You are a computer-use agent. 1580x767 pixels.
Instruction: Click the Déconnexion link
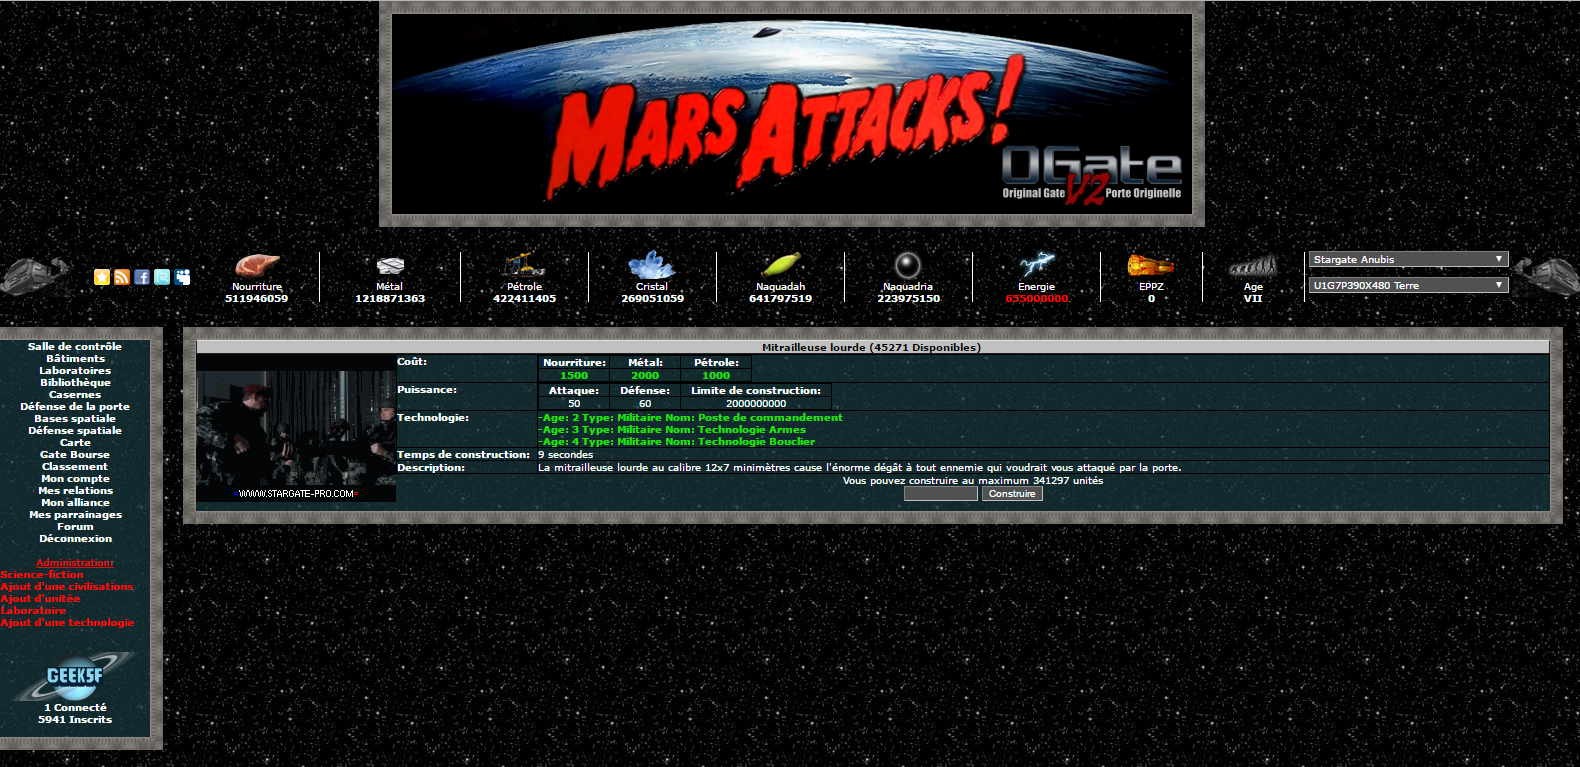(75, 539)
